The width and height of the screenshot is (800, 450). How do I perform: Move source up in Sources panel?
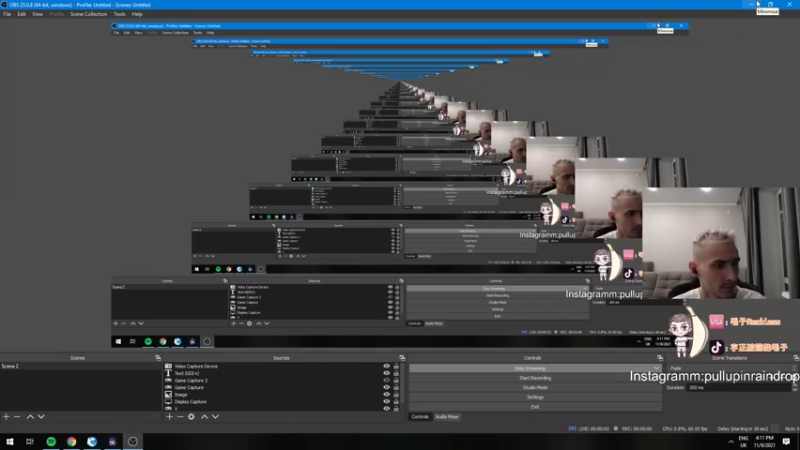click(205, 417)
